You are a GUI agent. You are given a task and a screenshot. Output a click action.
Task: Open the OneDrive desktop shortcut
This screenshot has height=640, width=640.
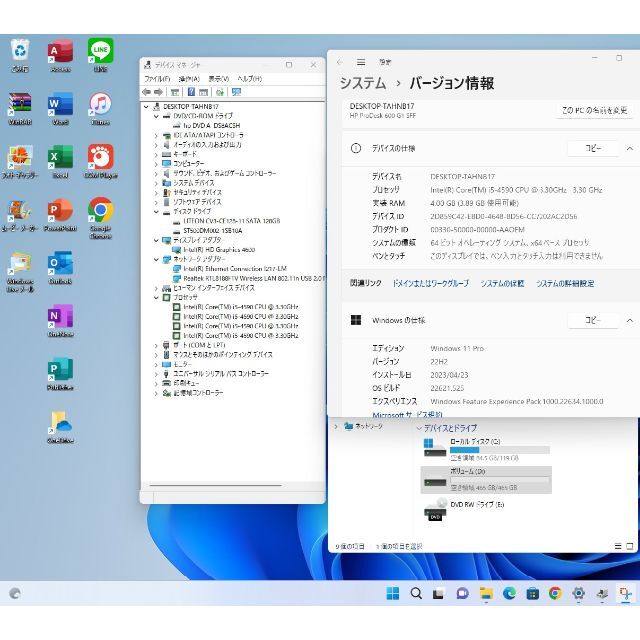60,427
